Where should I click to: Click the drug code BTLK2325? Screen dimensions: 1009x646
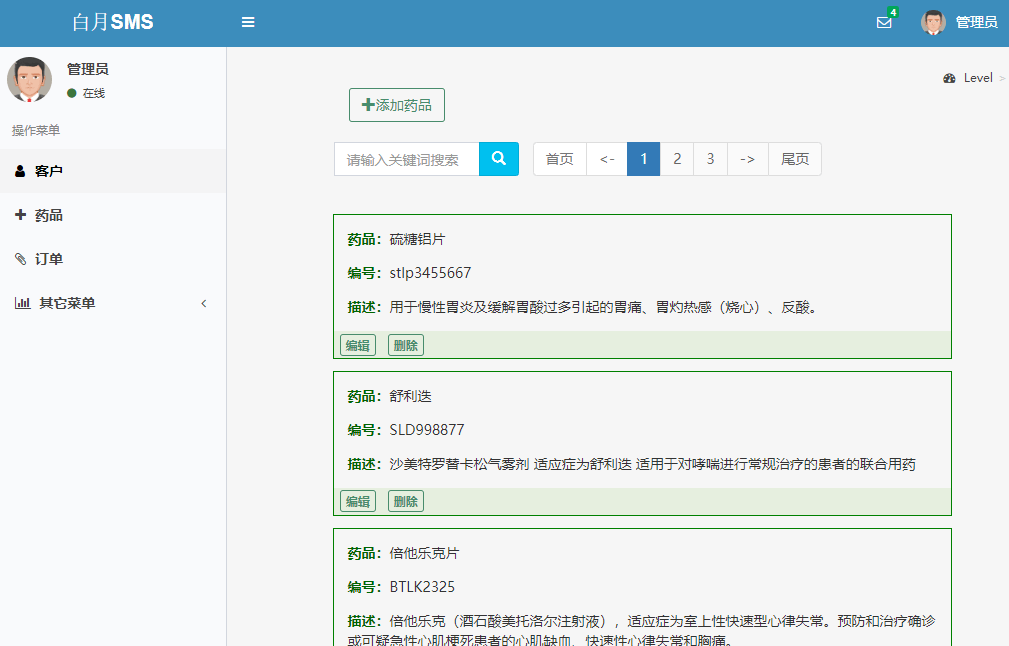422,587
